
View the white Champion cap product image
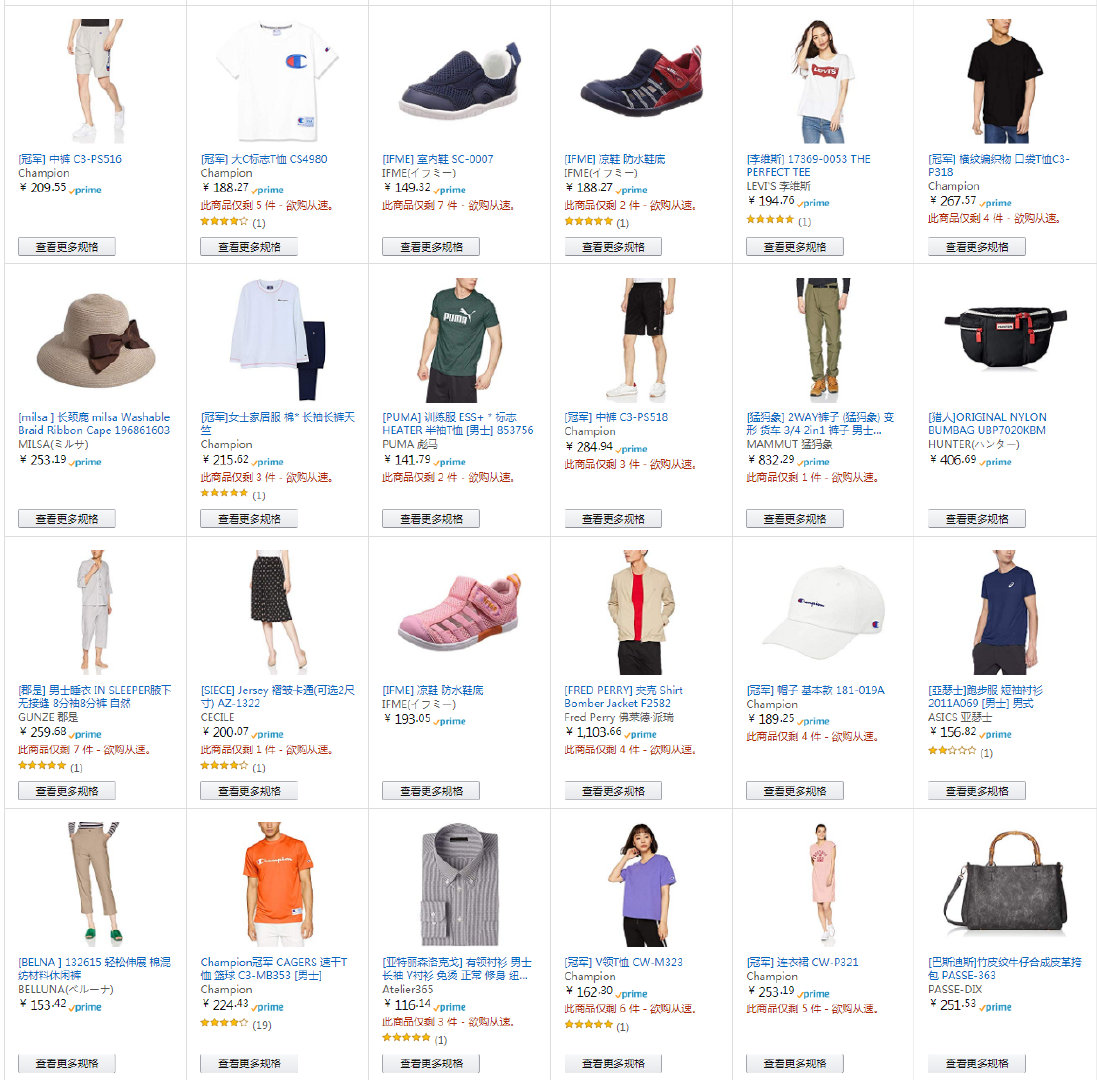(823, 613)
